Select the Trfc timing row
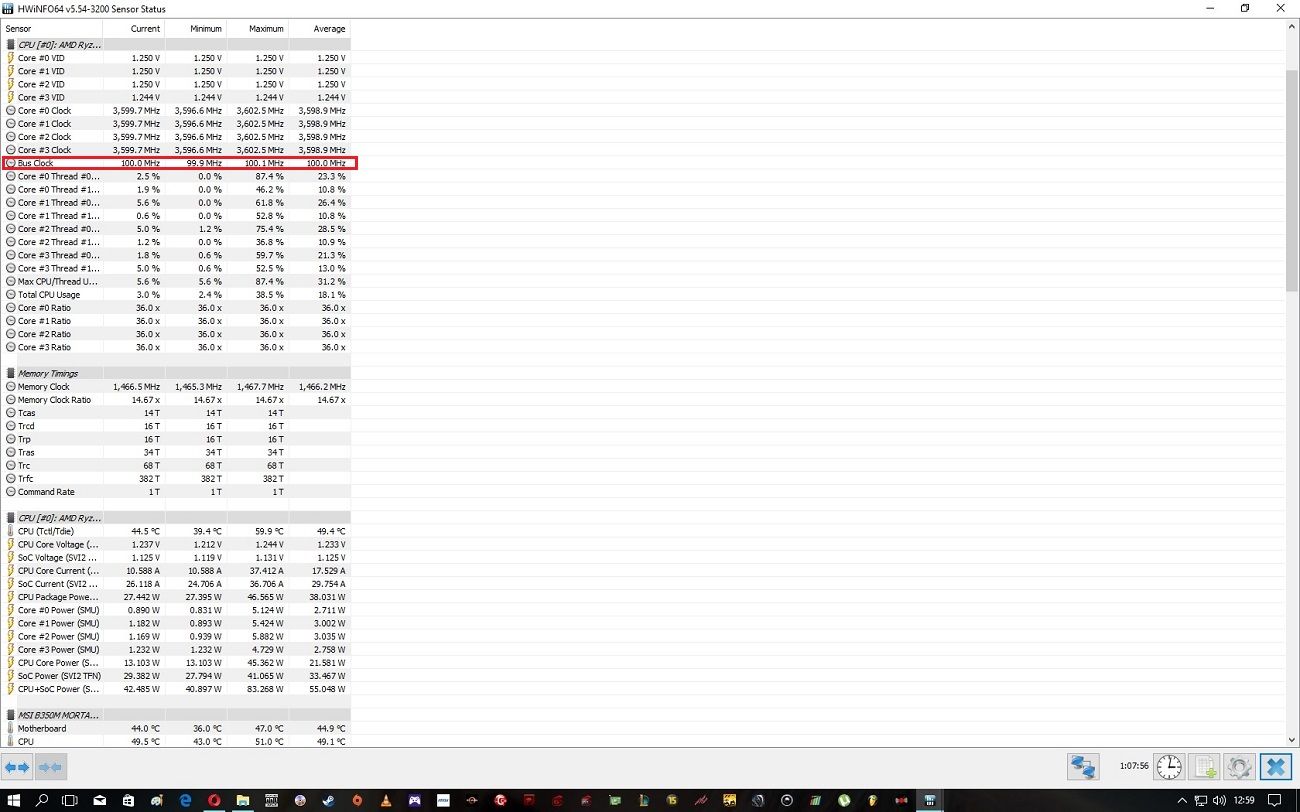This screenshot has height=812, width=1300. tap(175, 478)
